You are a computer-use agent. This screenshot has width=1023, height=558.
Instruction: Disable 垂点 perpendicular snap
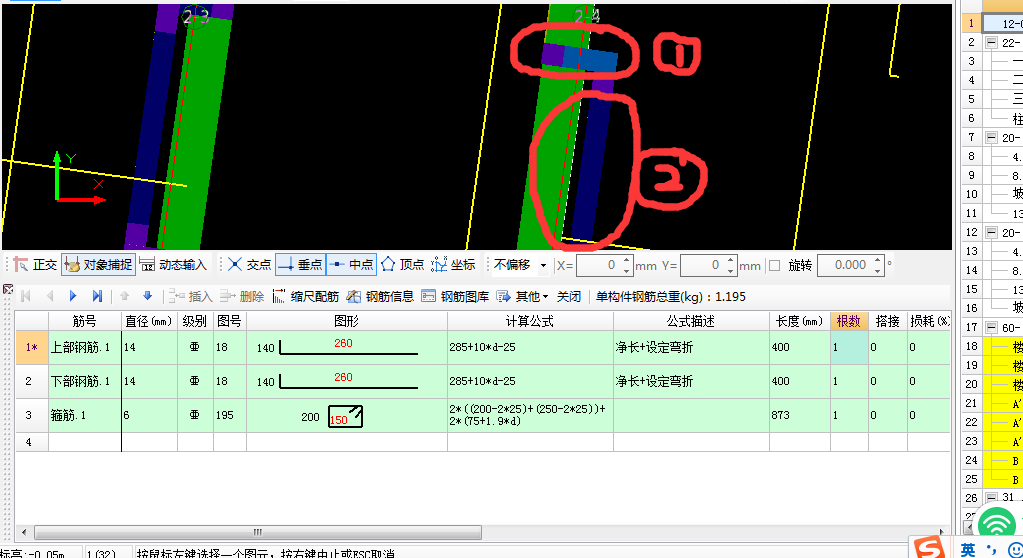coord(300,264)
